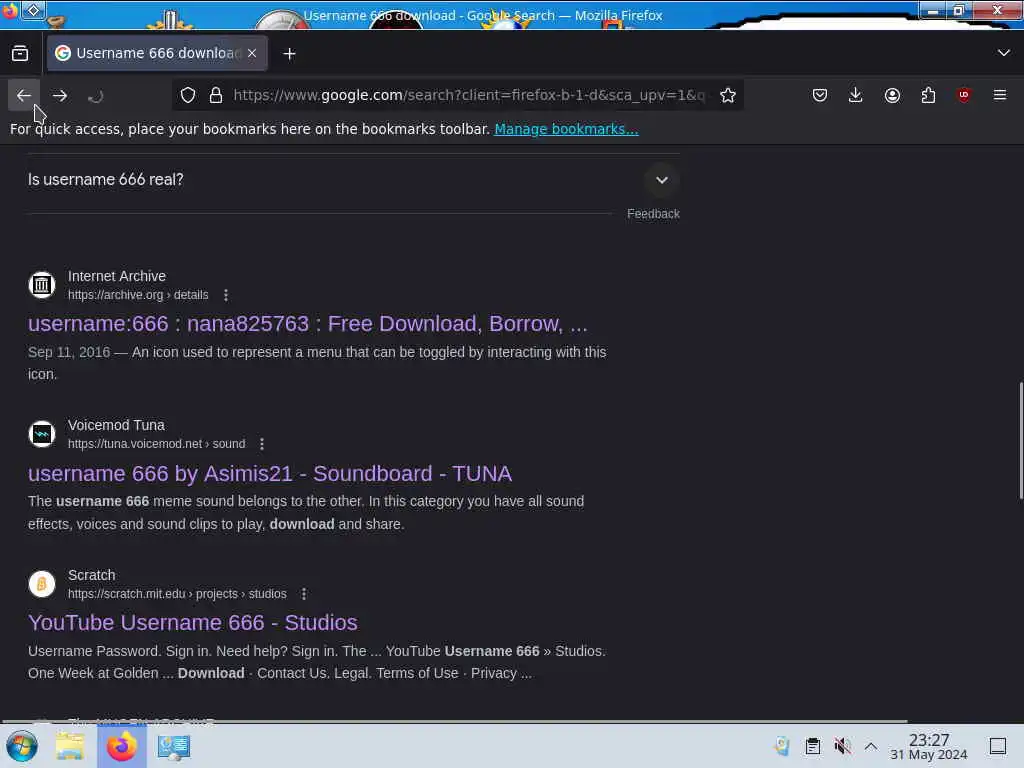Open the Firefox account icon
The height and width of the screenshot is (768, 1024).
click(x=892, y=95)
